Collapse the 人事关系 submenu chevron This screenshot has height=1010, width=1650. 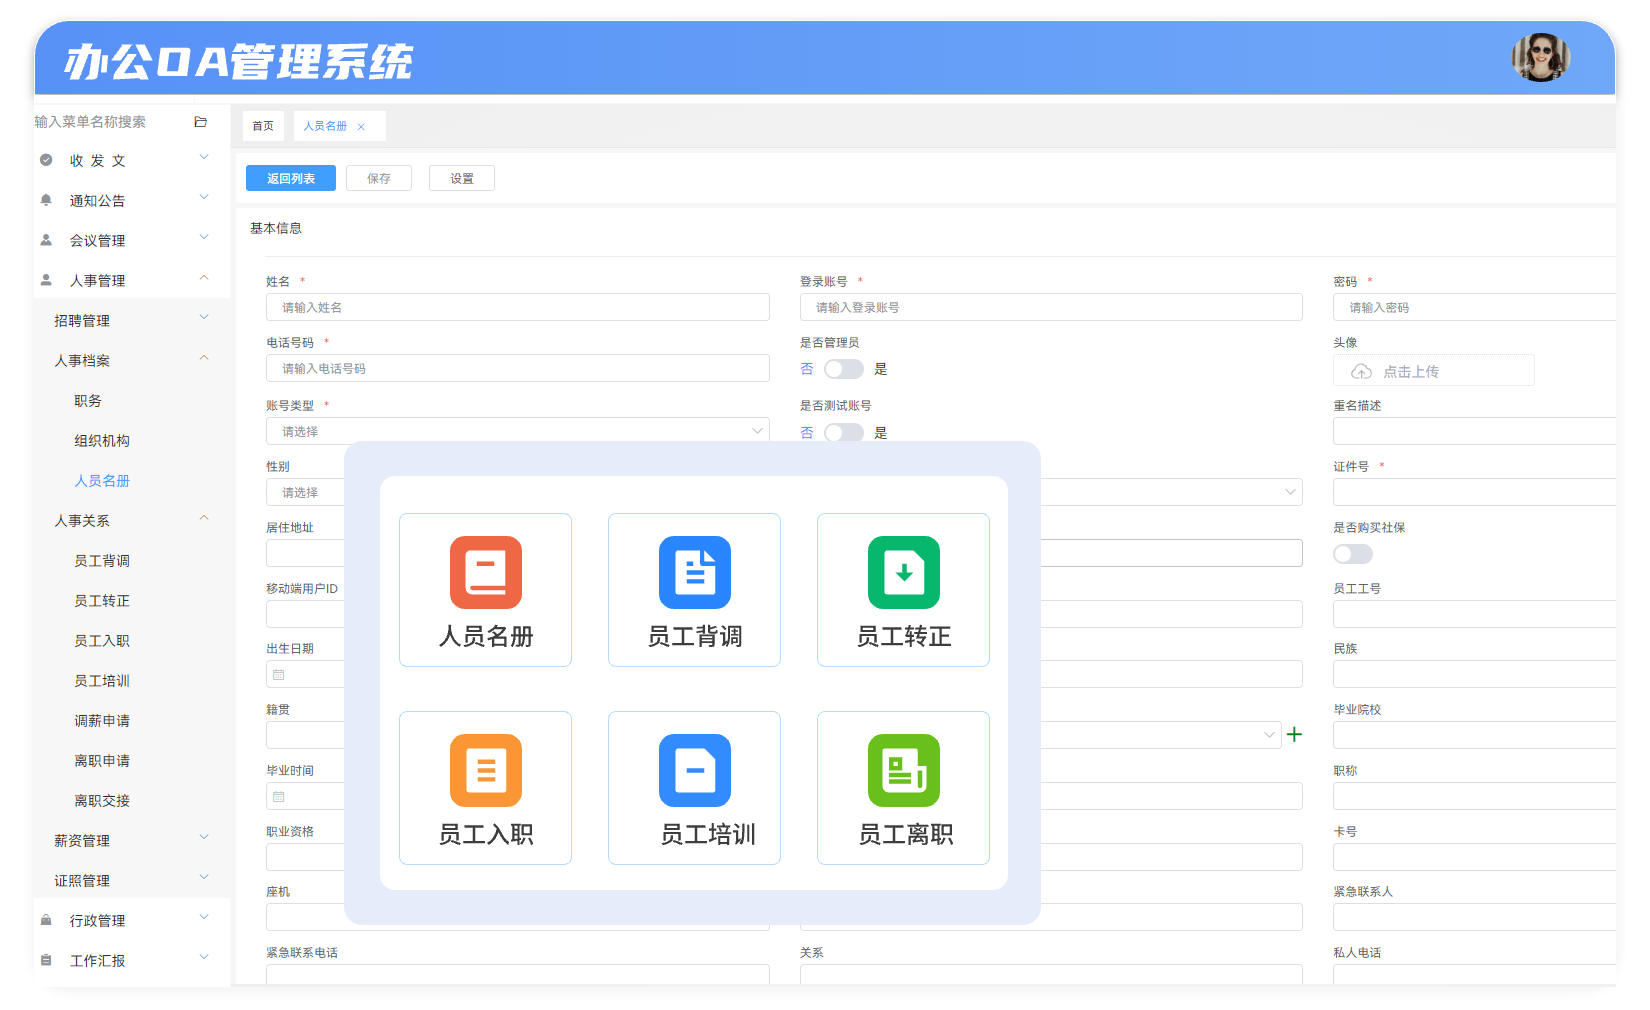[x=204, y=517]
